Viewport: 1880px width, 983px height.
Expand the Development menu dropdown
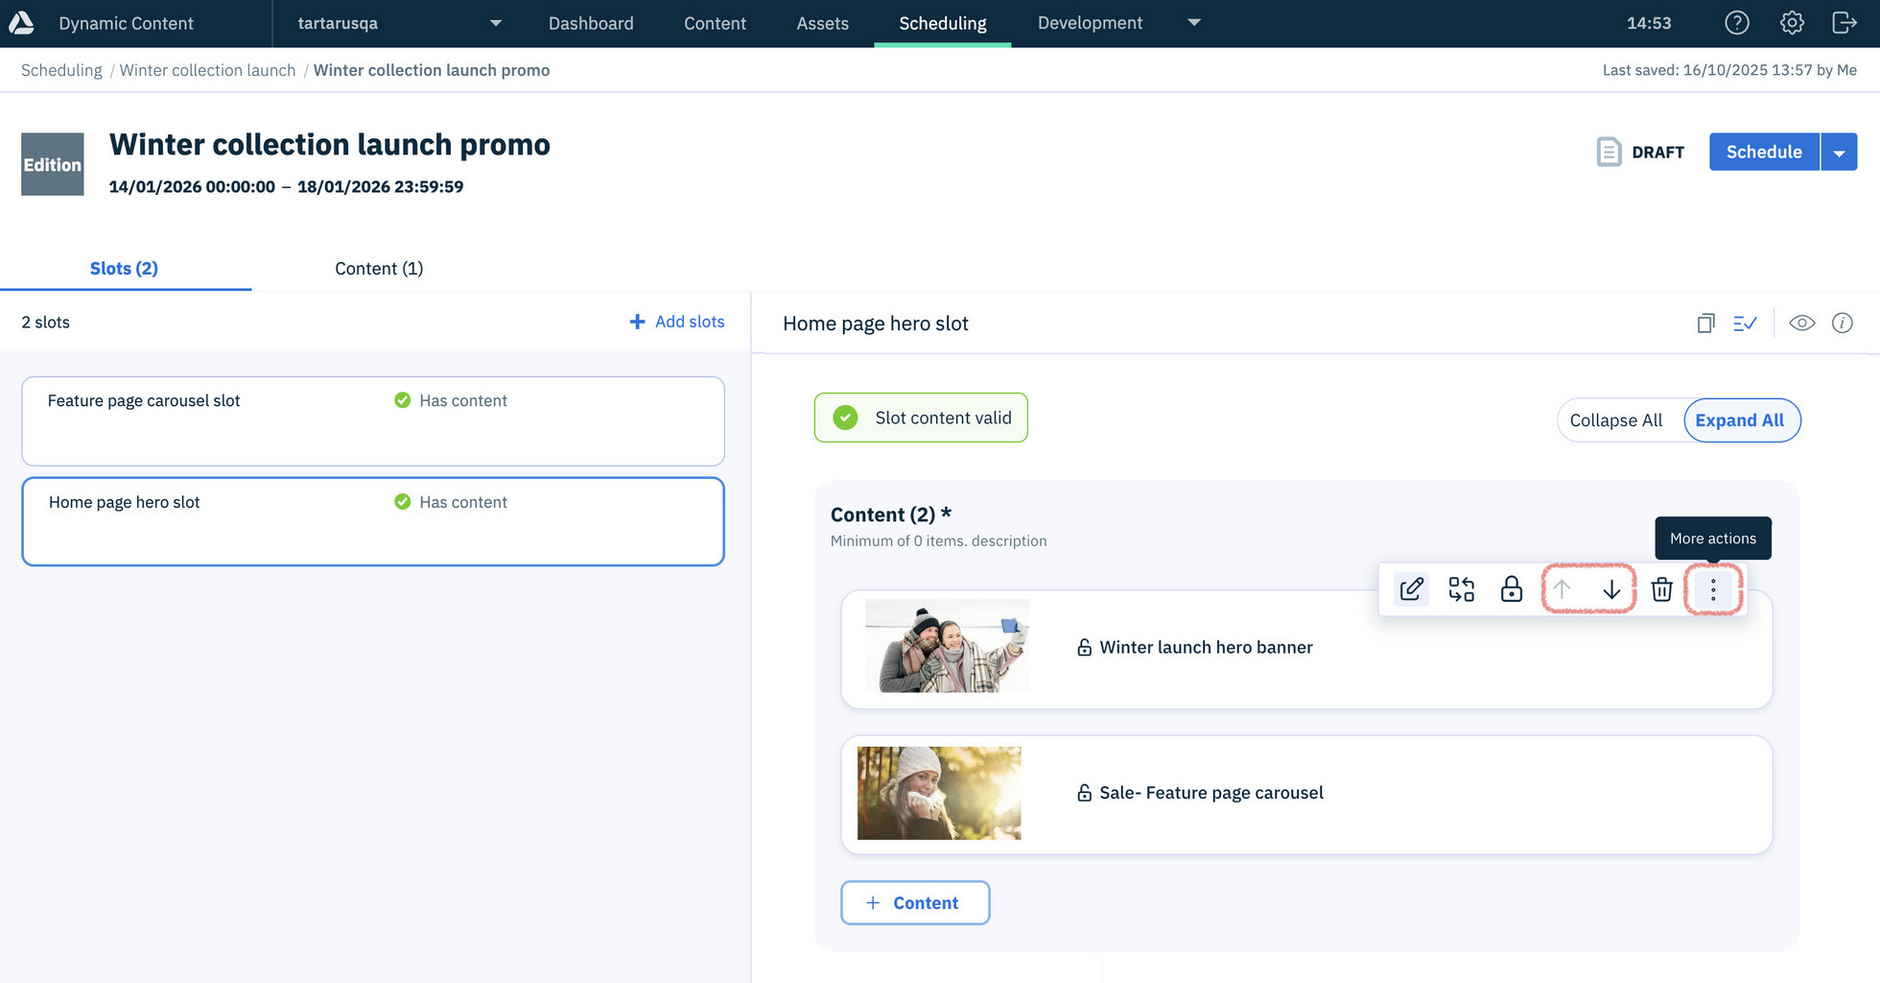pos(1194,23)
